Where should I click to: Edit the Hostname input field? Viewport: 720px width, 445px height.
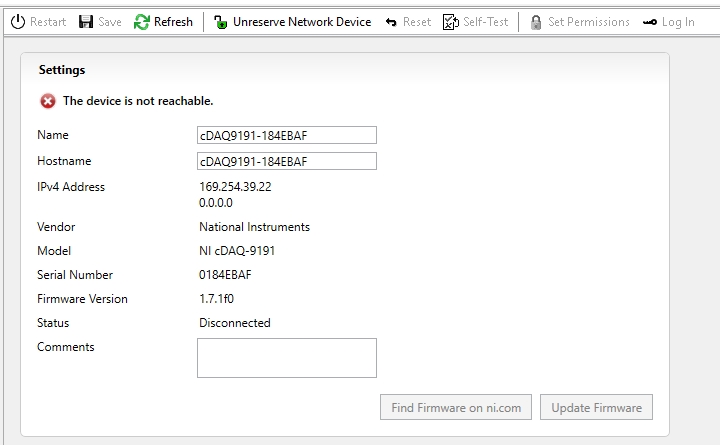point(287,161)
